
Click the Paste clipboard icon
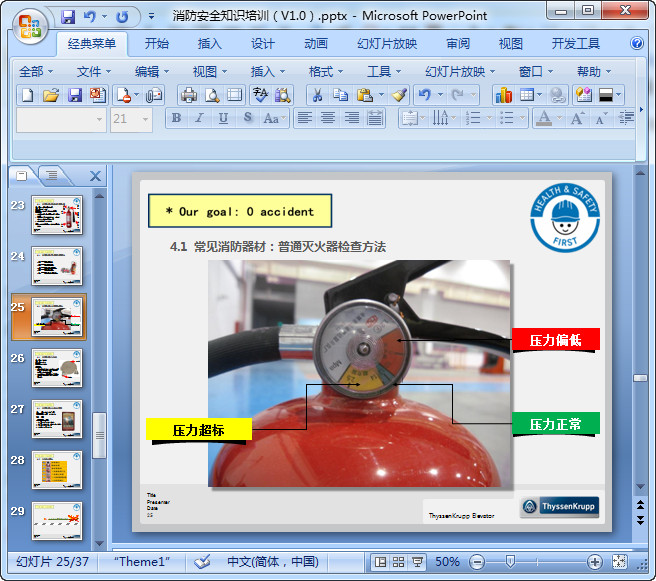[365, 95]
